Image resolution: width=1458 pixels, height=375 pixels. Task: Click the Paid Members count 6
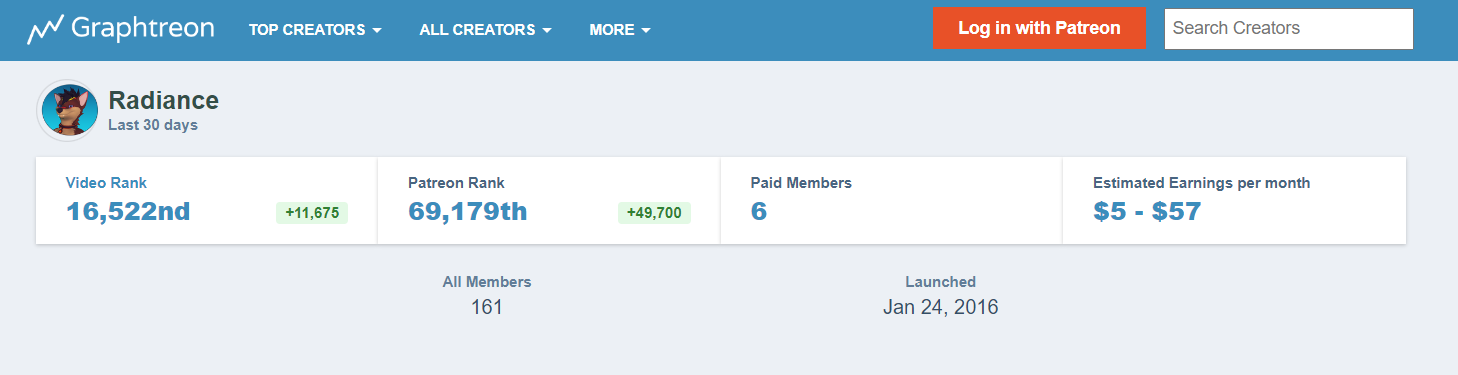(759, 211)
